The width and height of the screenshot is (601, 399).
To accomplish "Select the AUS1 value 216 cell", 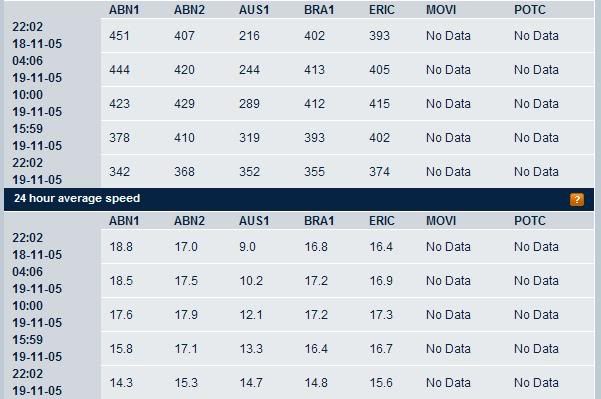I will (x=249, y=36).
